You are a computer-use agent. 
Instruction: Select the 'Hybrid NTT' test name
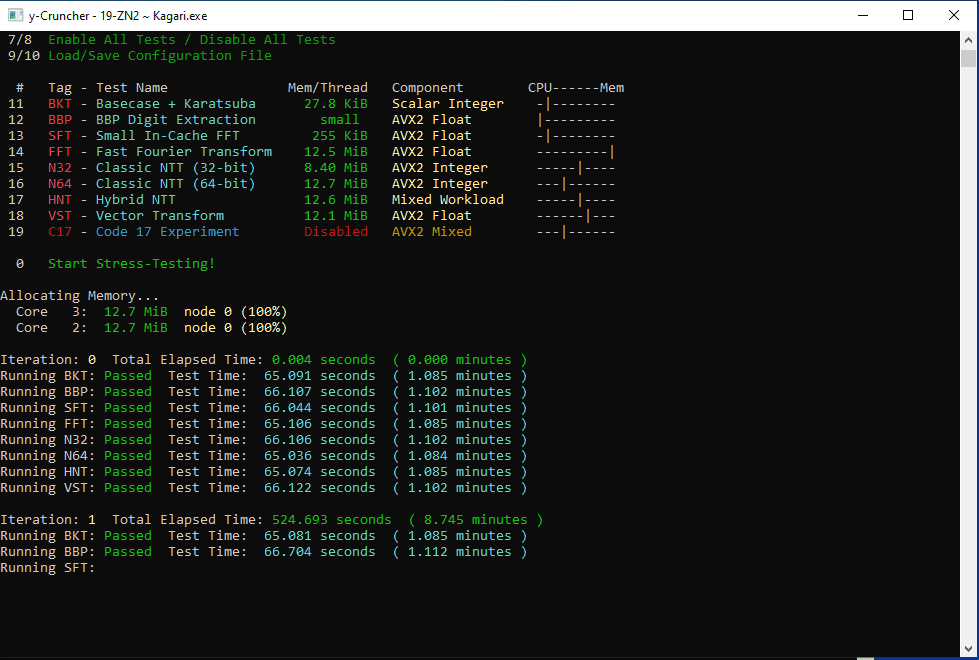tap(135, 200)
